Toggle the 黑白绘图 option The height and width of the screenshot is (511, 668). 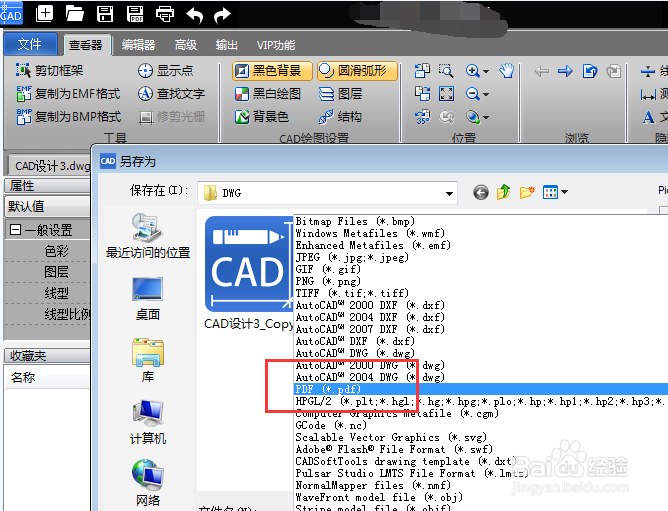268,94
